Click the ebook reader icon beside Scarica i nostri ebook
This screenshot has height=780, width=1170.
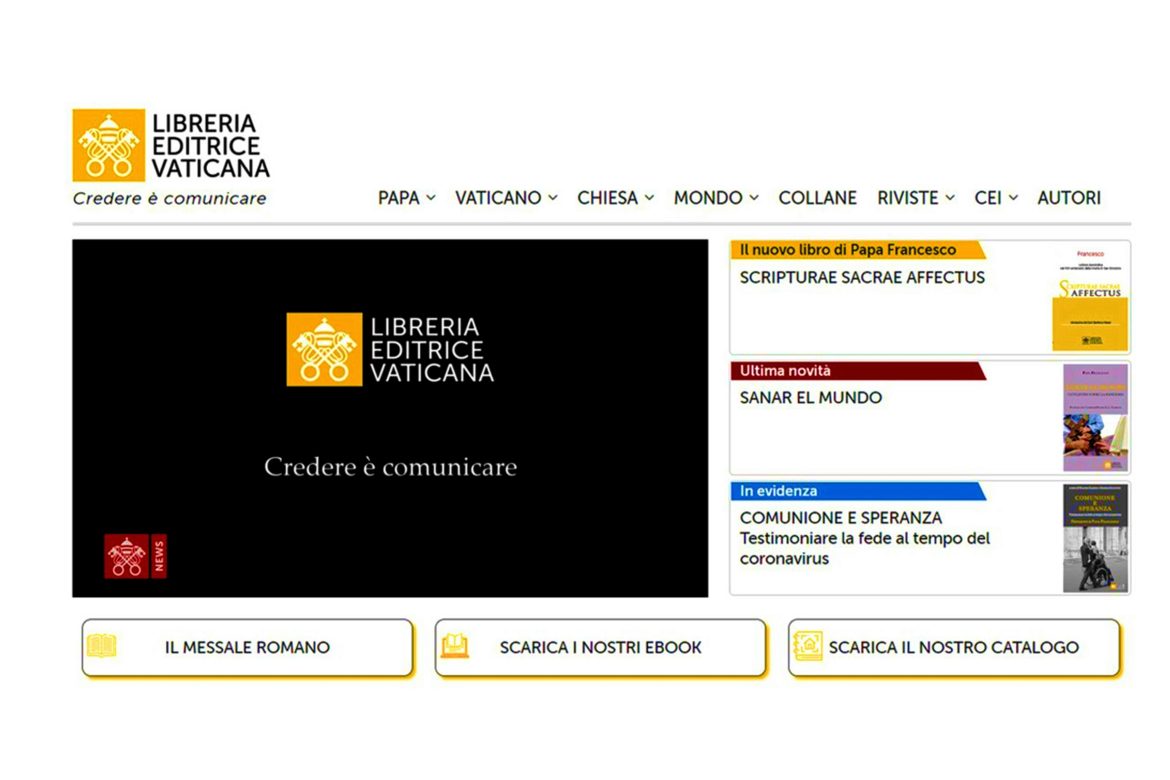point(454,646)
